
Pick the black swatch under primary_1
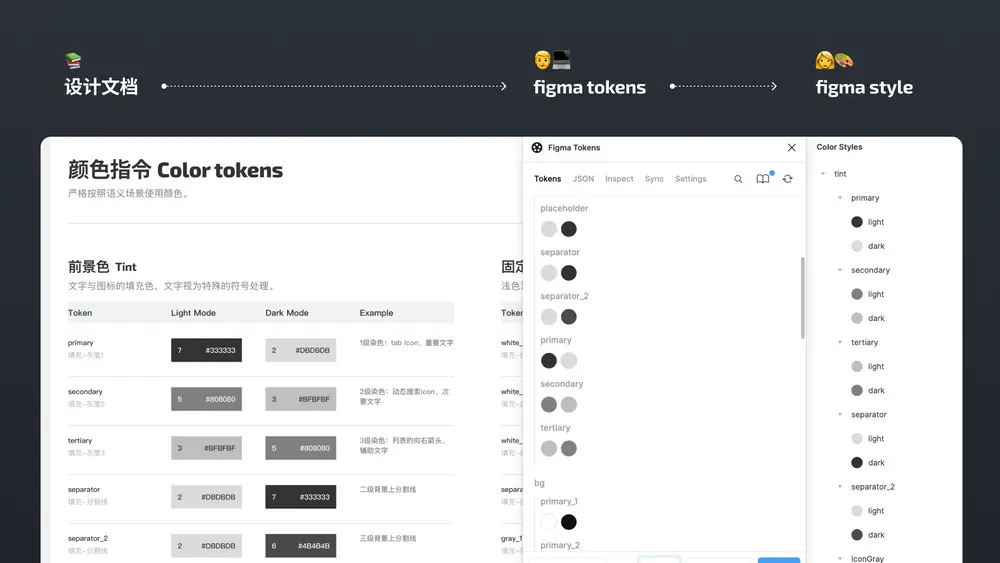569,522
